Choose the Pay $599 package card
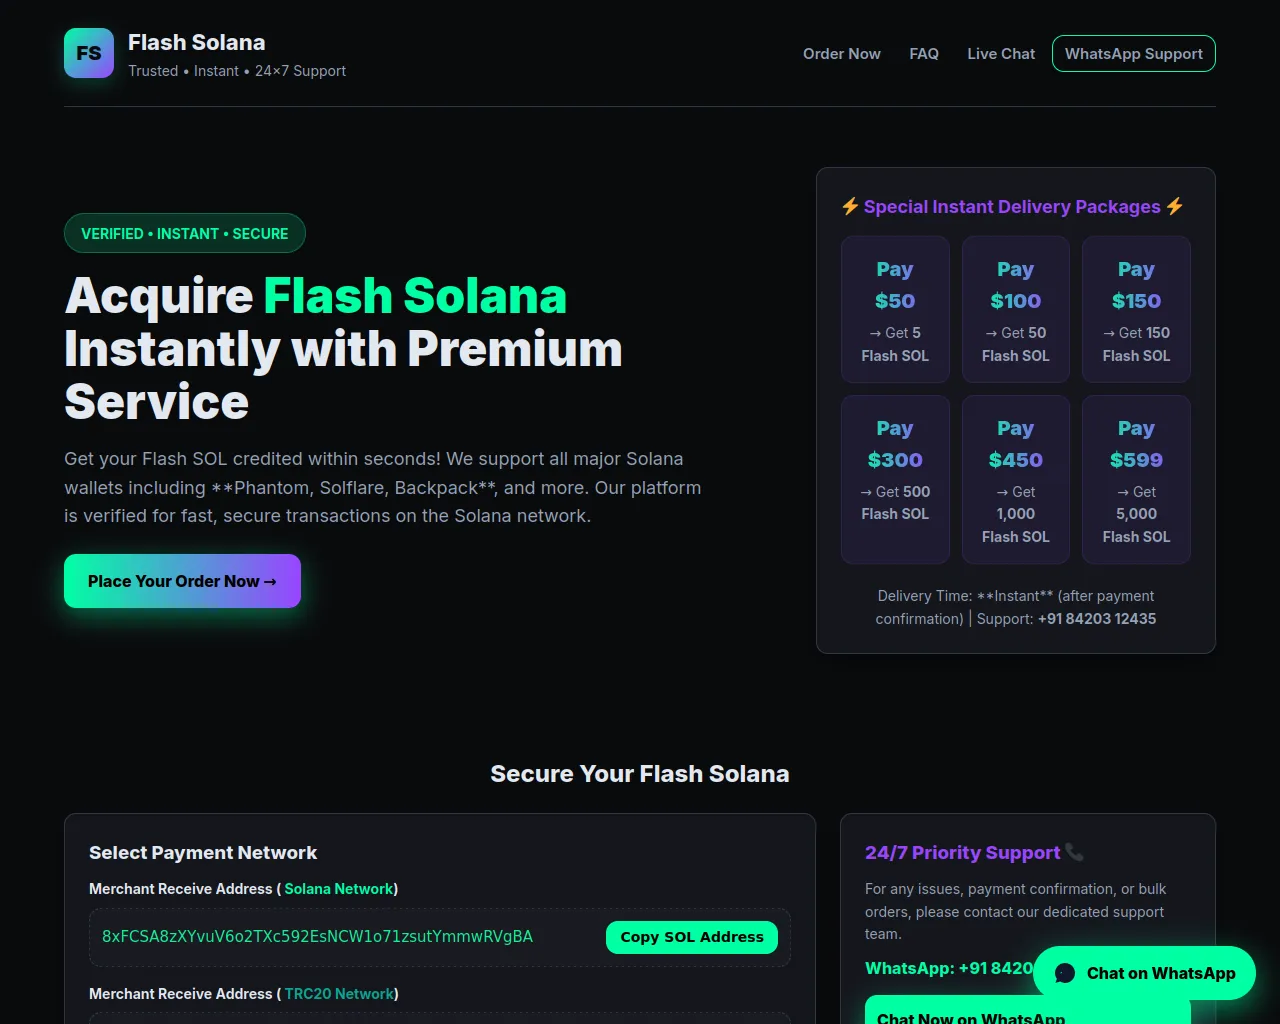1280x1024 pixels. click(1136, 479)
